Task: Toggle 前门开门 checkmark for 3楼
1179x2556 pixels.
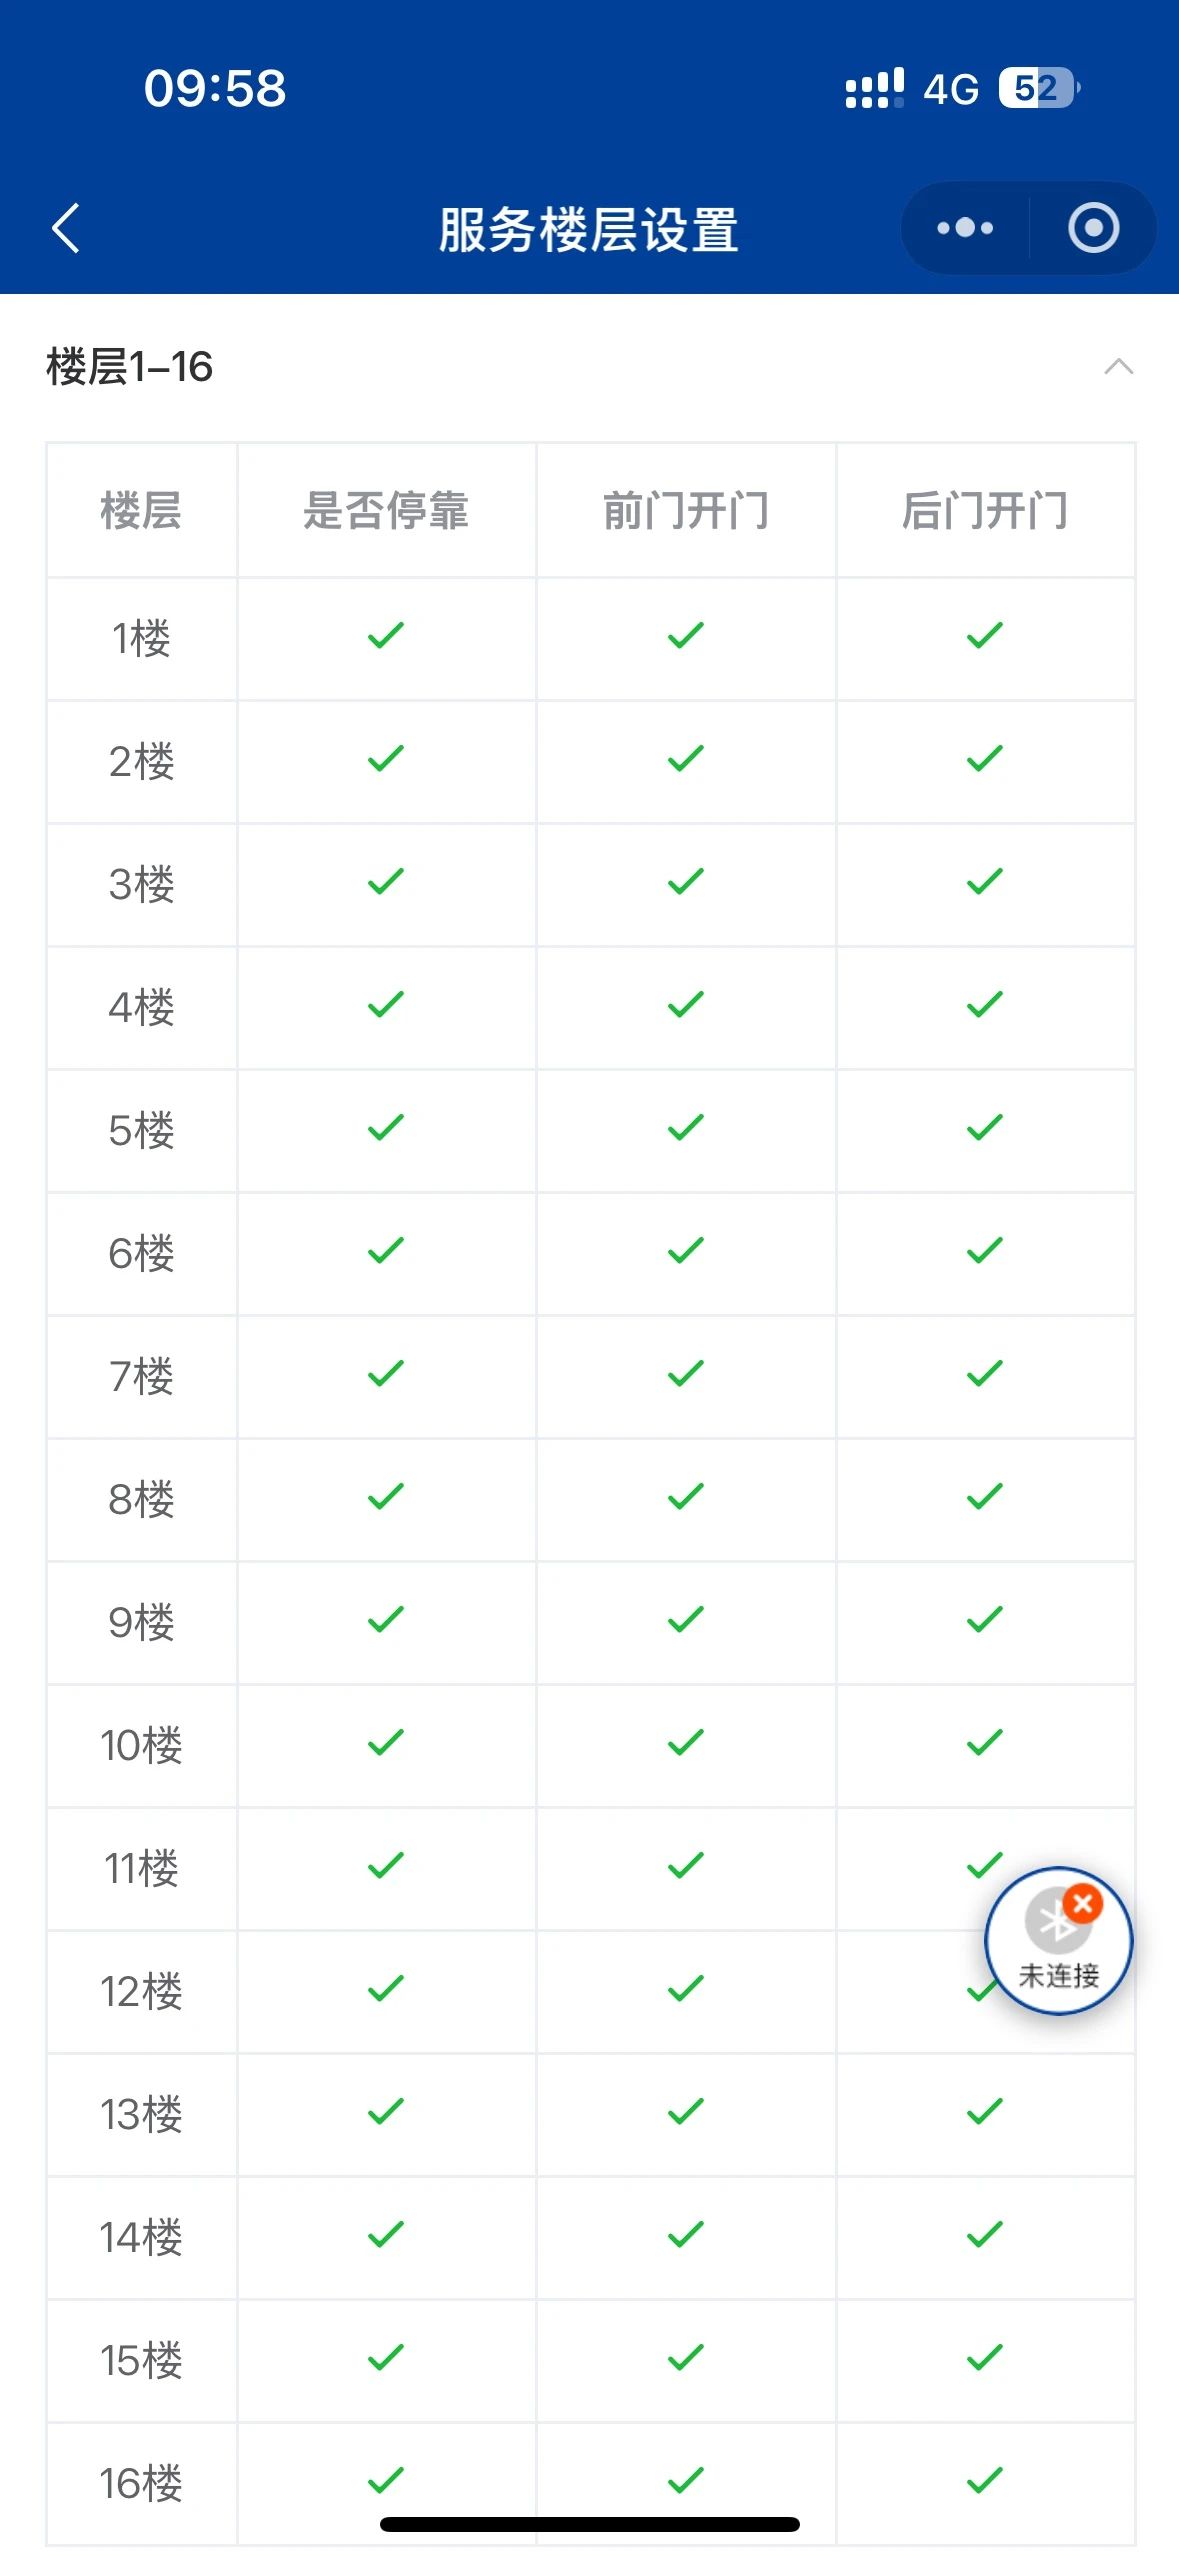Action: (686, 882)
